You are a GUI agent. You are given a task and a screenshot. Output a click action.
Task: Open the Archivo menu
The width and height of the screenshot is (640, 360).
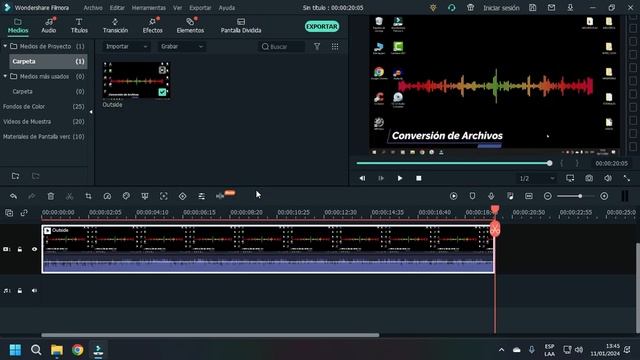[93, 8]
